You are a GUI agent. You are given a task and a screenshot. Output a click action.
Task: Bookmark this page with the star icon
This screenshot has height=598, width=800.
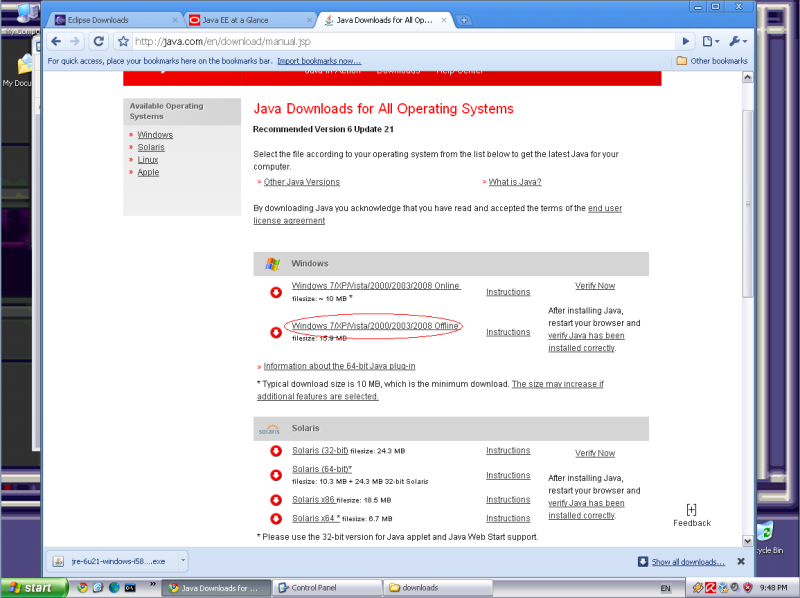[x=123, y=41]
